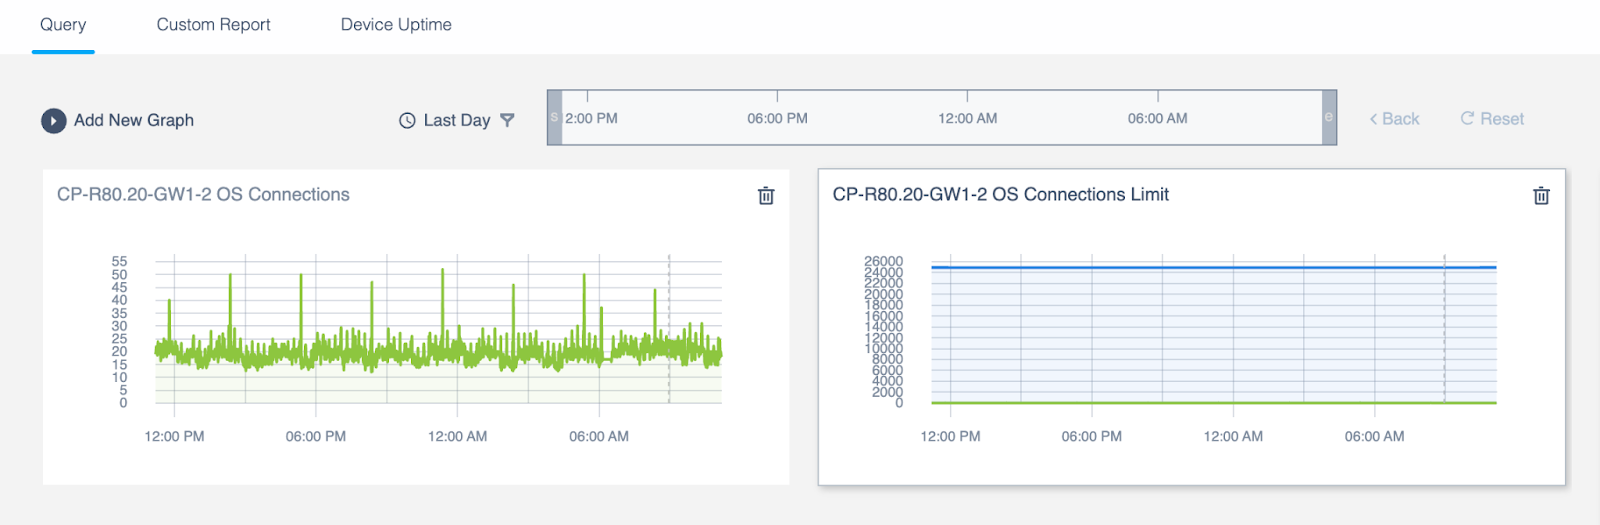Select the Query tab
The image size is (1600, 525).
[63, 24]
